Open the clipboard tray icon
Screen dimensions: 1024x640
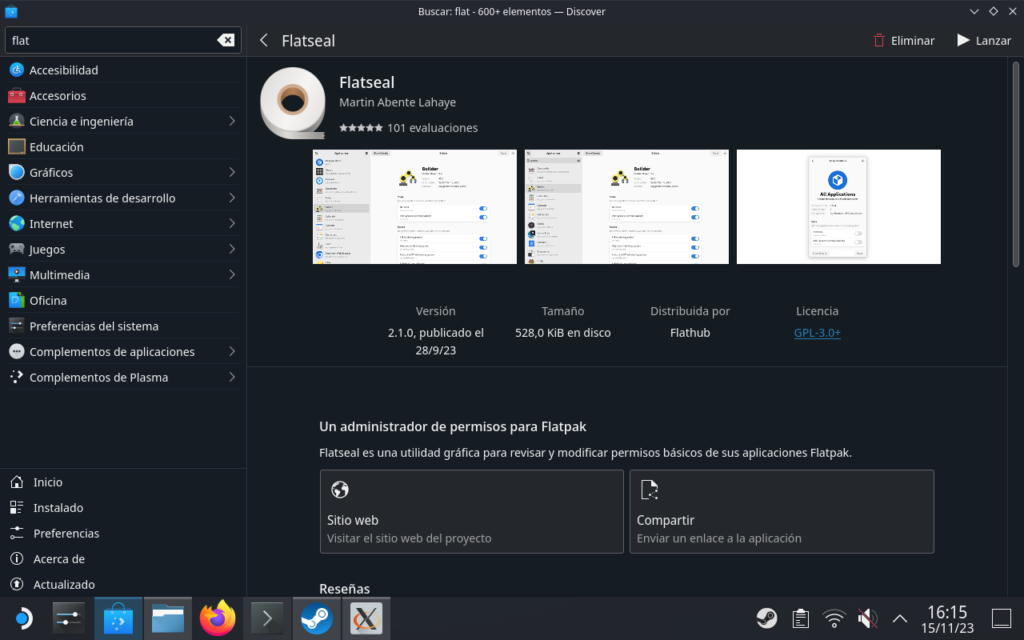coord(800,618)
